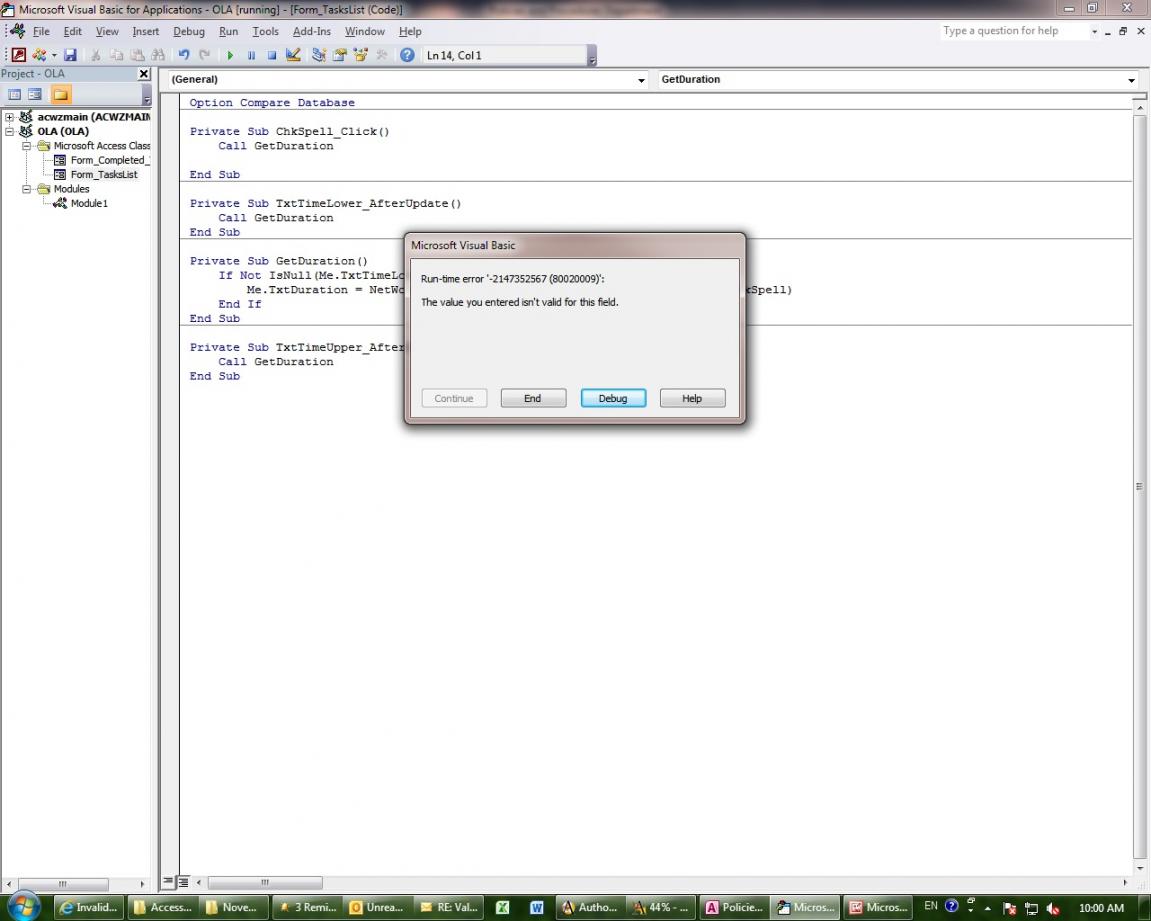Open the Excel taskbar icon
1151x921 pixels.
click(x=503, y=907)
